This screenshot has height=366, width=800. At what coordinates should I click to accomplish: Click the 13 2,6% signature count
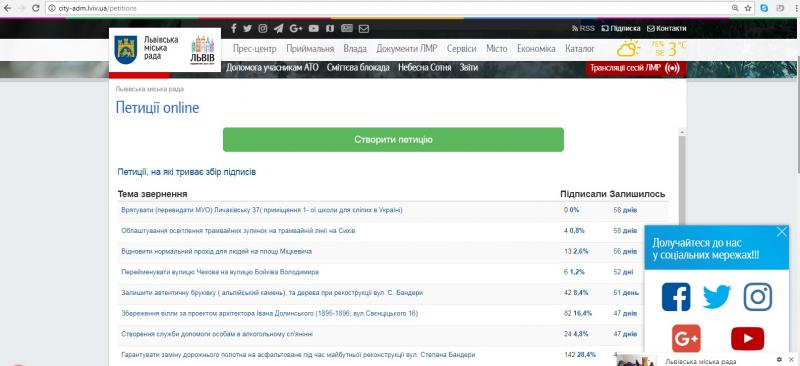click(x=576, y=251)
